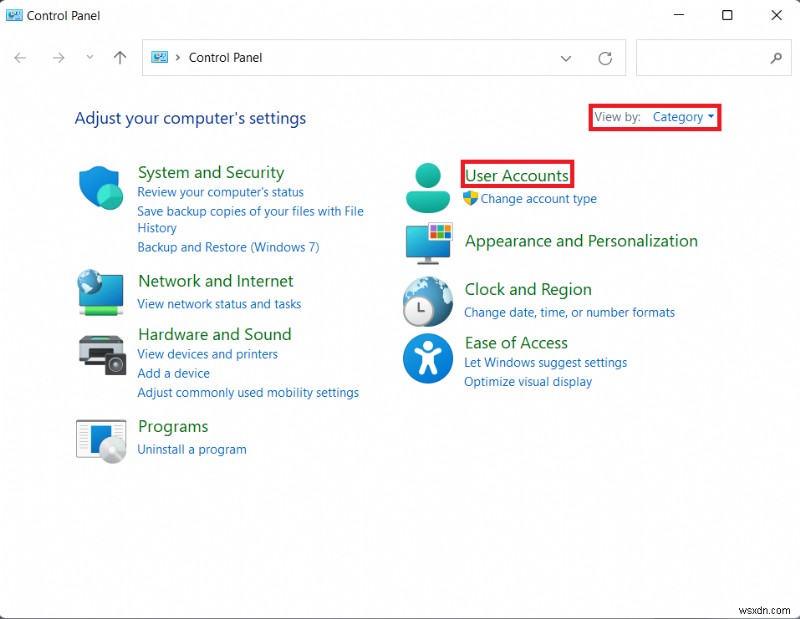Click Add a device link

pos(173,374)
